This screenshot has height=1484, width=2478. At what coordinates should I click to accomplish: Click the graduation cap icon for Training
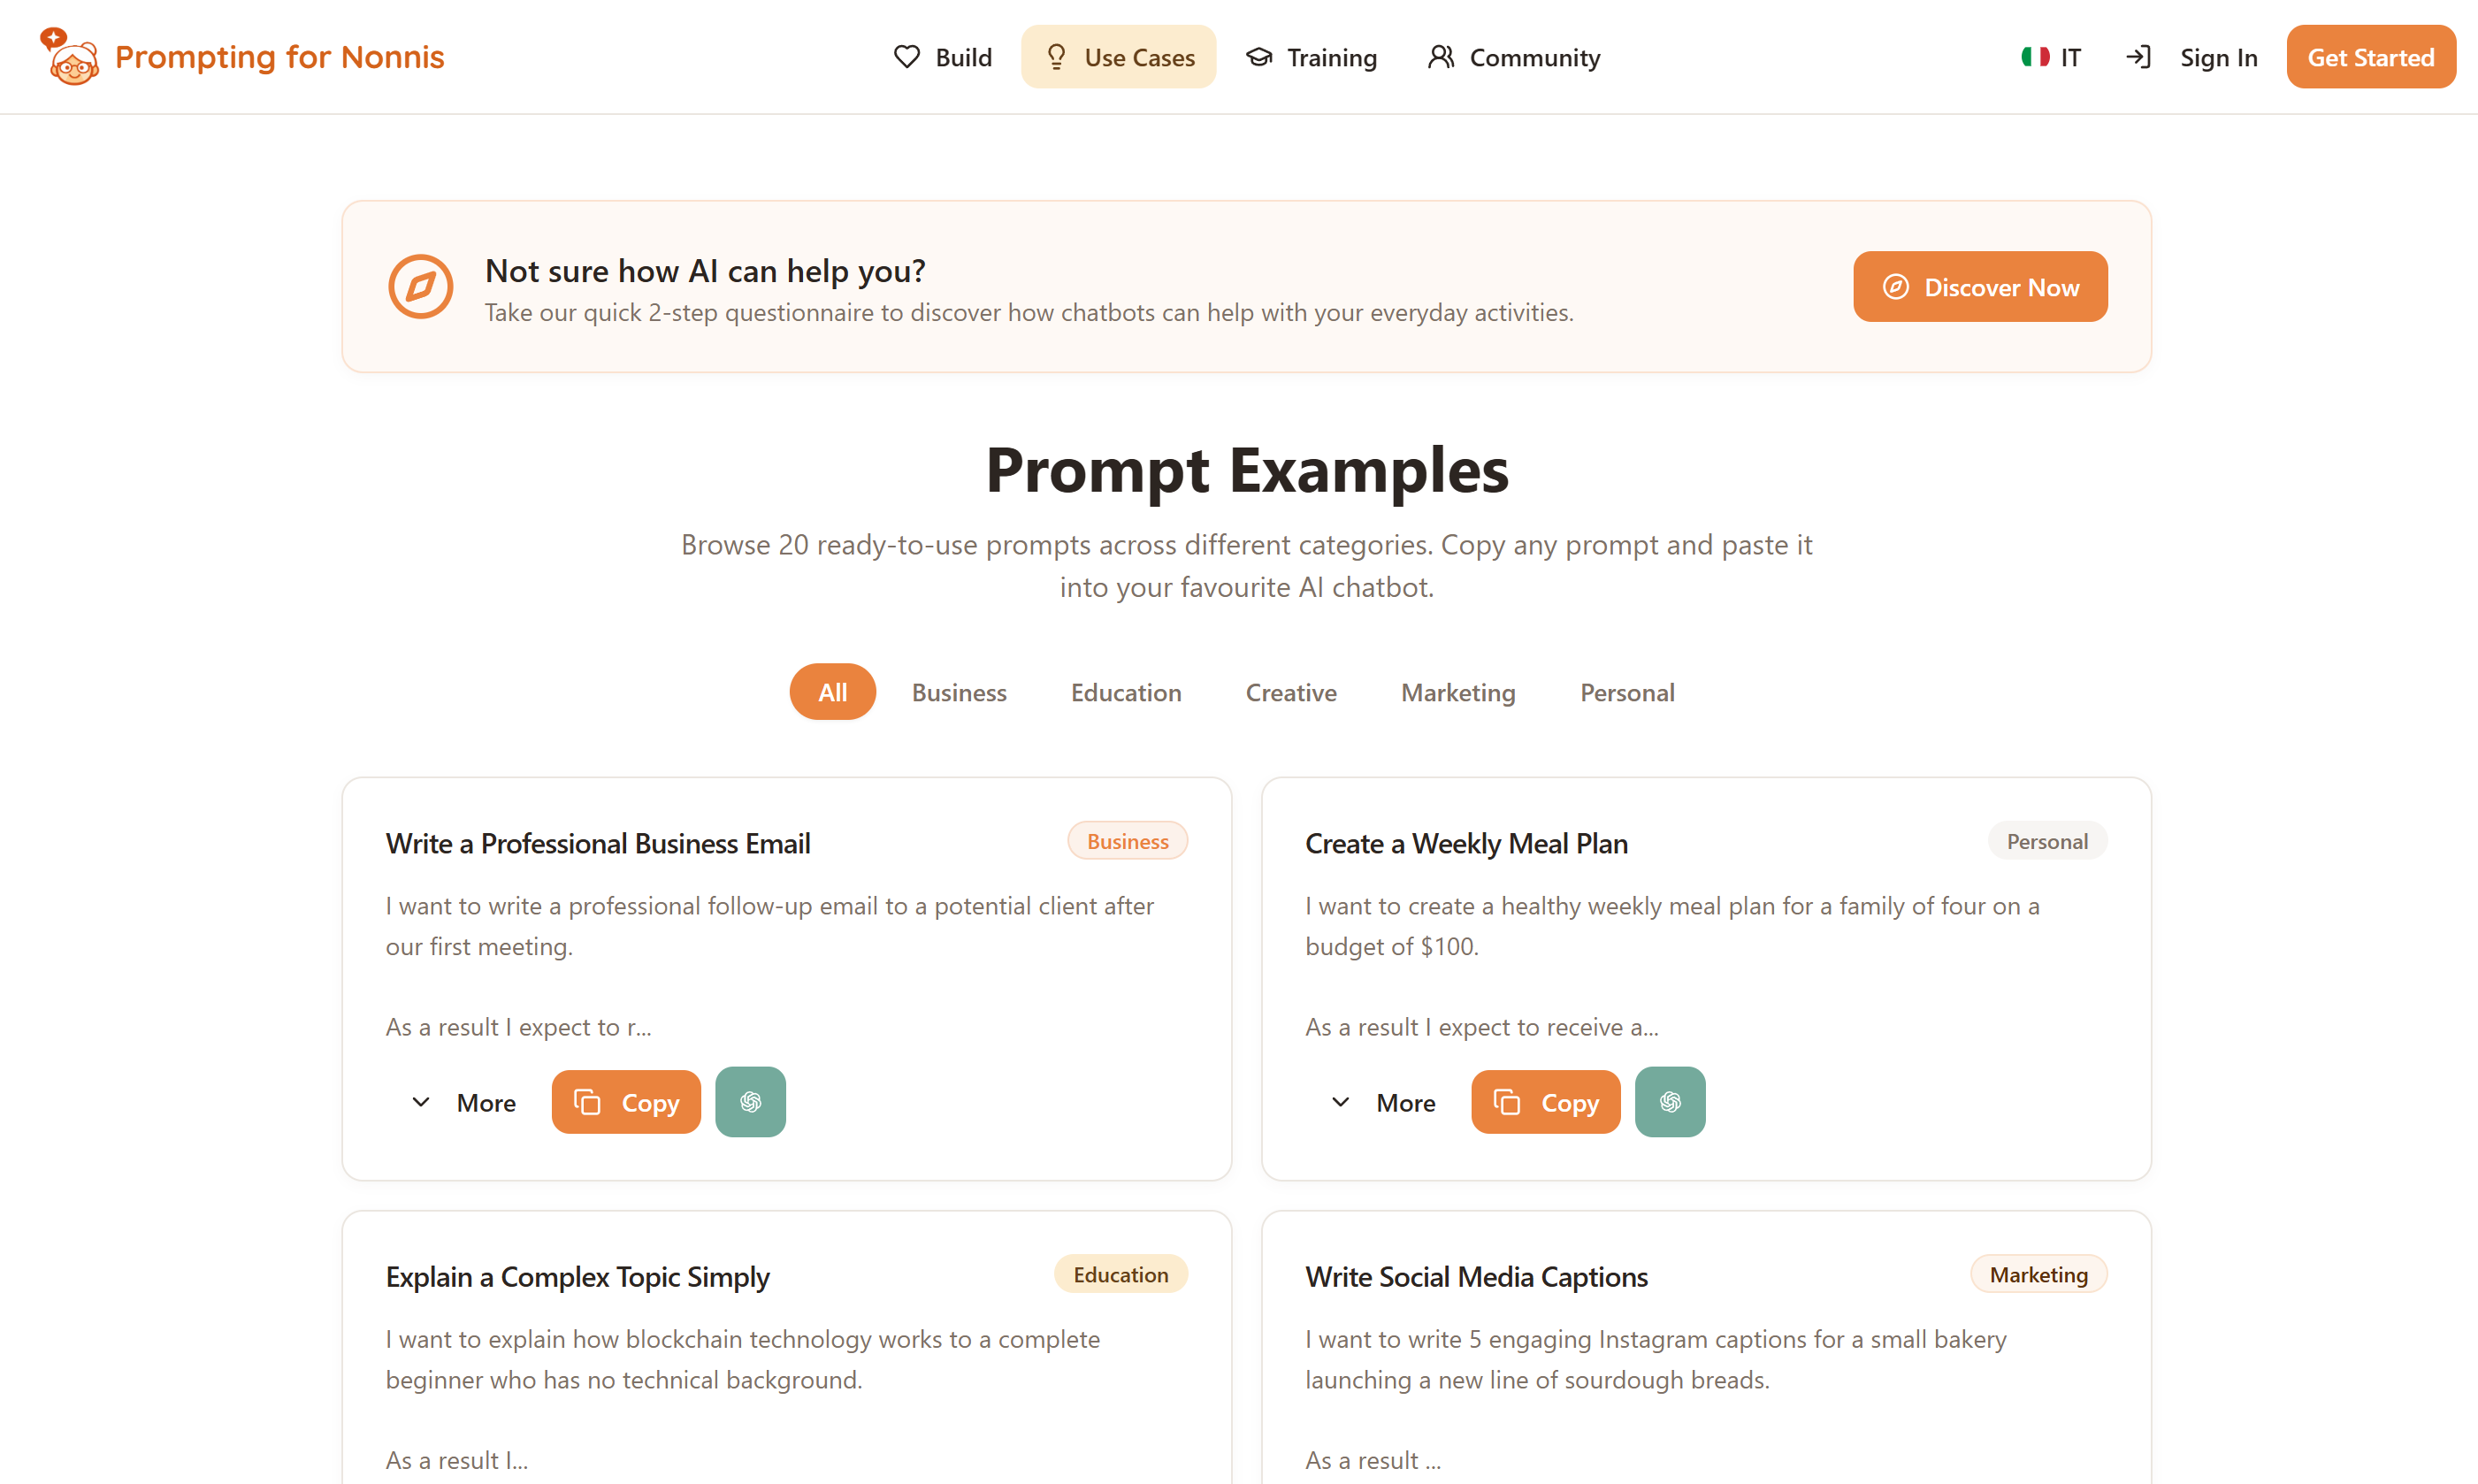click(x=1258, y=57)
